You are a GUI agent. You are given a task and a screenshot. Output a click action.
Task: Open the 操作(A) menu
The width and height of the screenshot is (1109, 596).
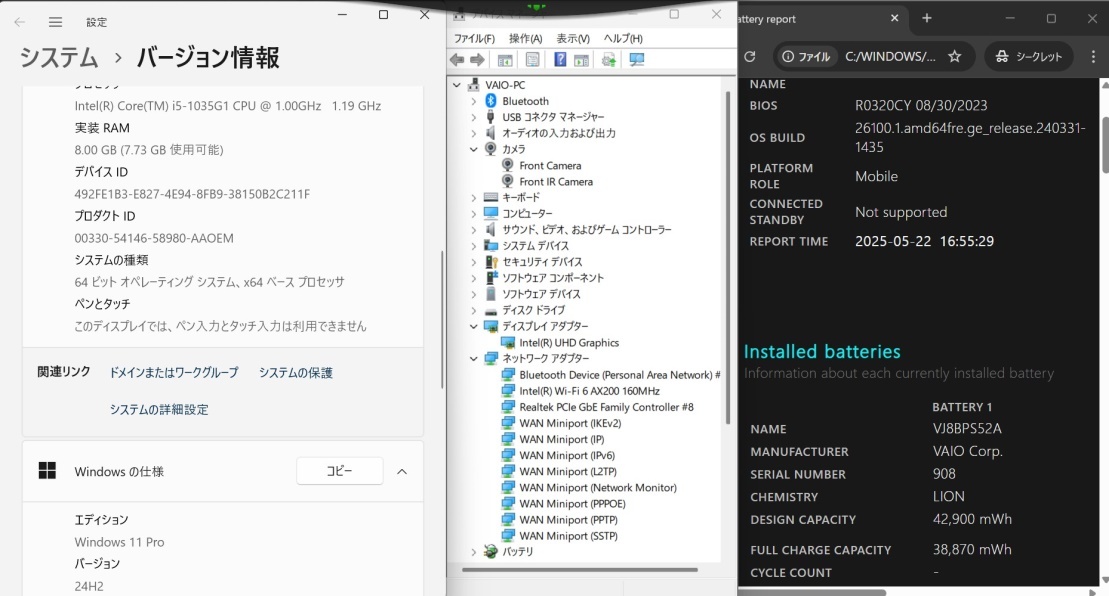pyautogui.click(x=526, y=38)
